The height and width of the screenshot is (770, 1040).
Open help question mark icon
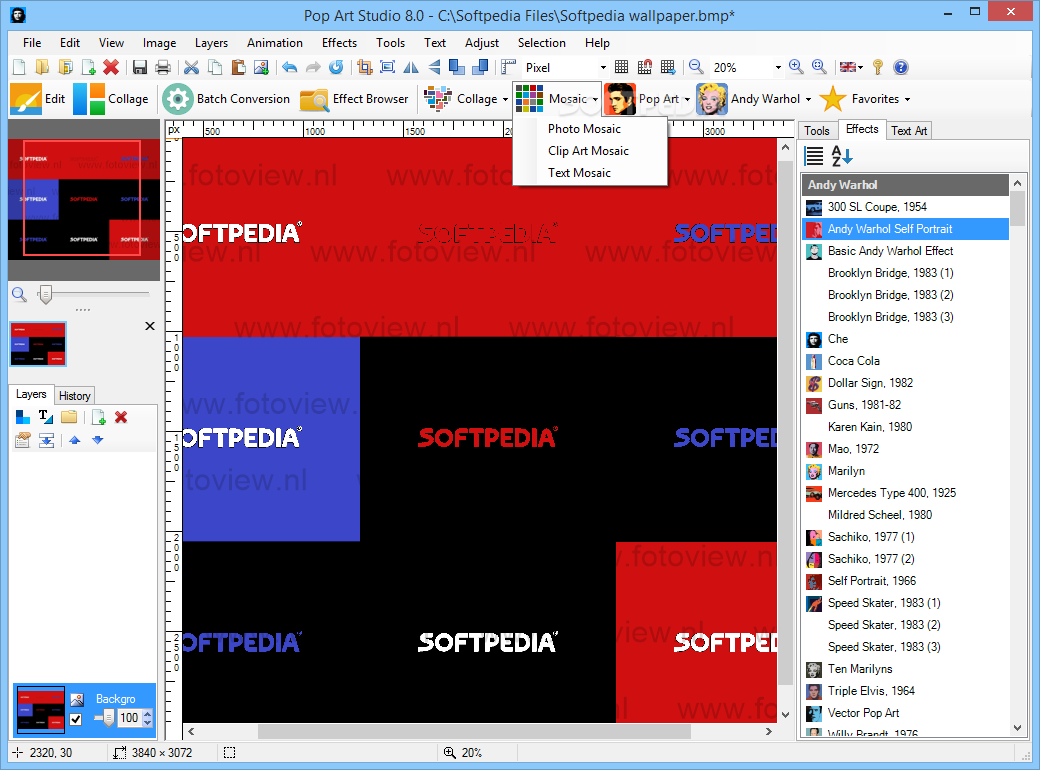(x=900, y=67)
